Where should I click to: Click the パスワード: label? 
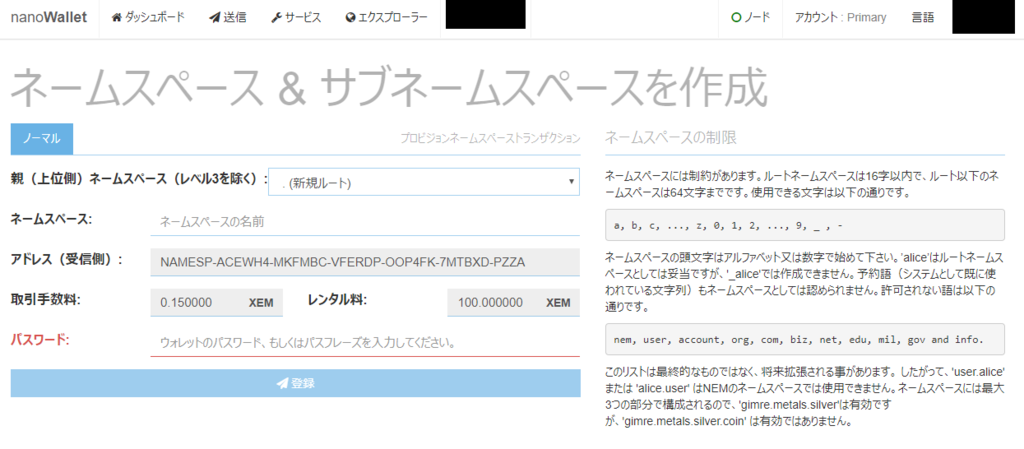point(40,339)
